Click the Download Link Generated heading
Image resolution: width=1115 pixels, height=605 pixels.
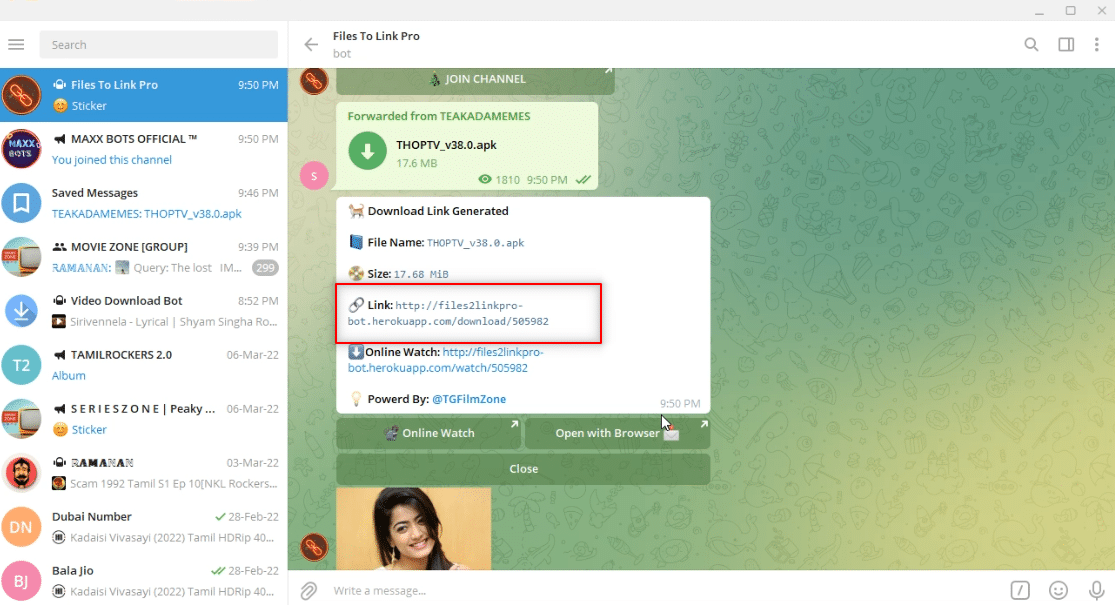click(438, 211)
